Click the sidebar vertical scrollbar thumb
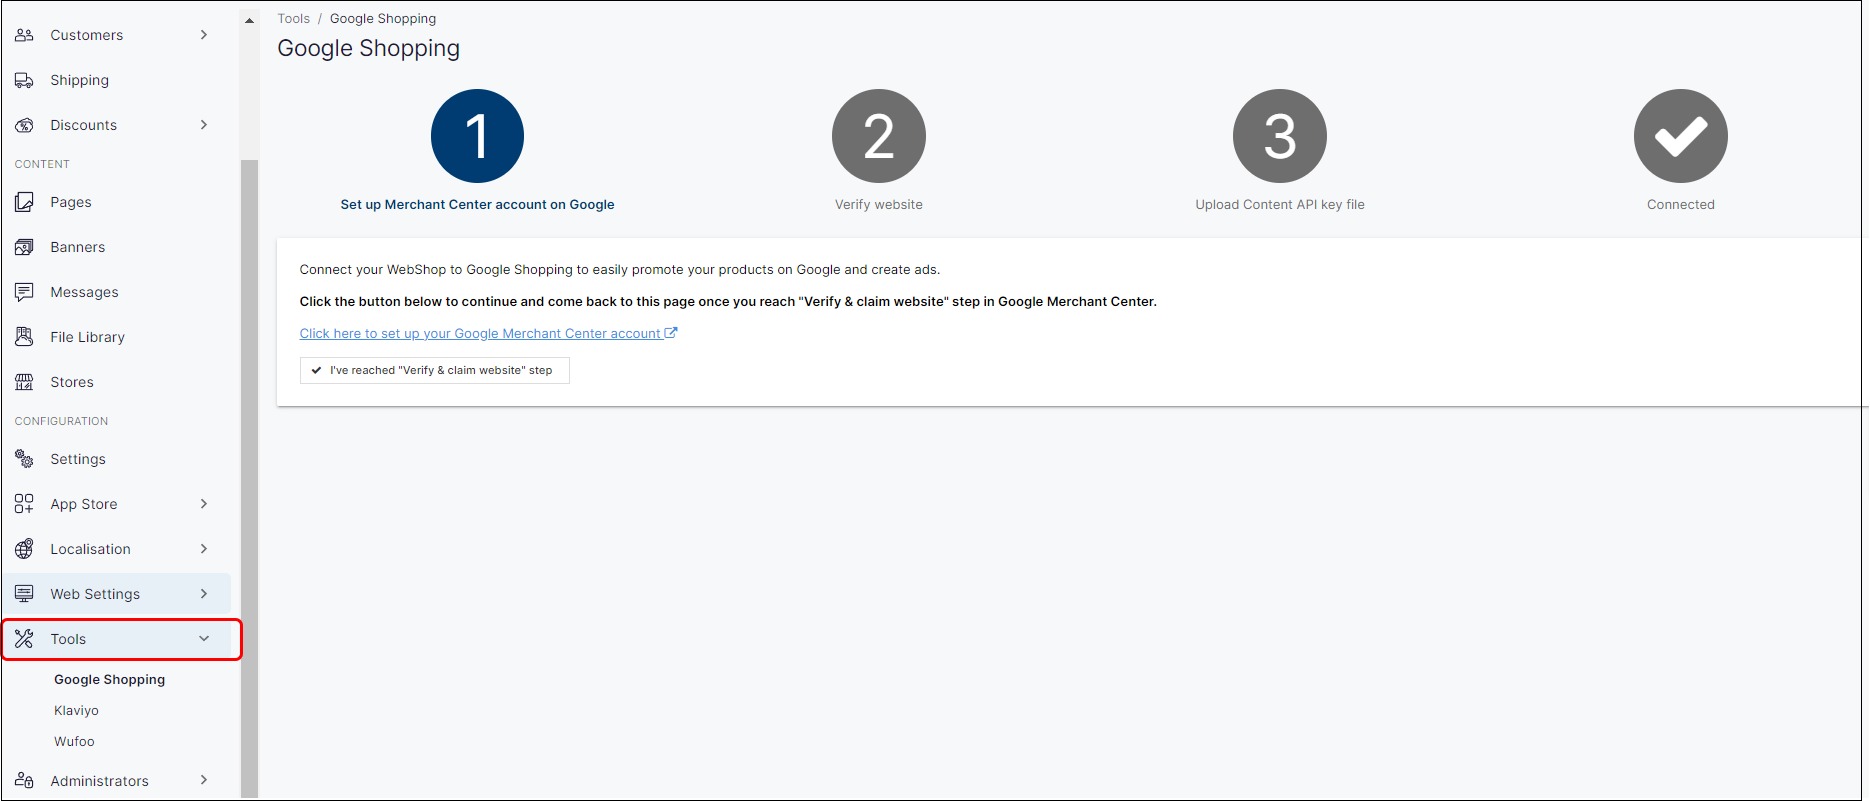 [x=249, y=450]
